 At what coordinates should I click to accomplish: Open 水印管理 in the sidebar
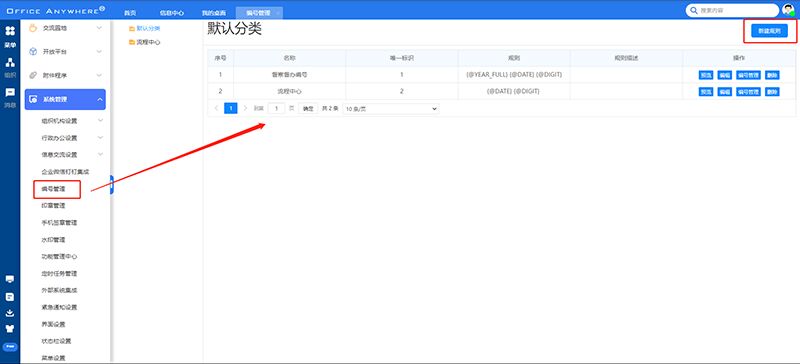coord(53,239)
